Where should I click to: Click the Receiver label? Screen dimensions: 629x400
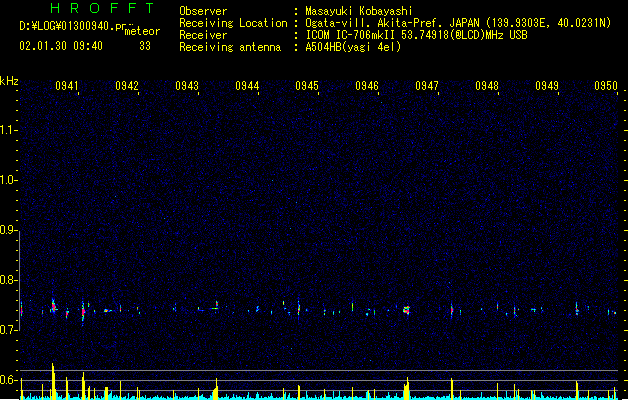click(203, 35)
